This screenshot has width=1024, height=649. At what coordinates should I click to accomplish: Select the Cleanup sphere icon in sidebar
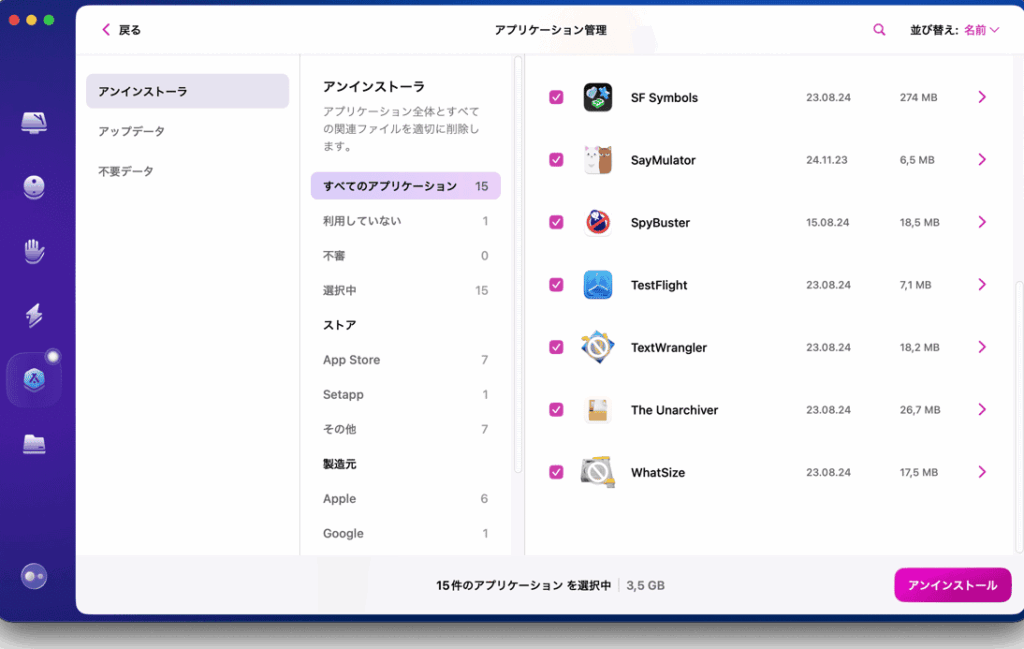34,187
